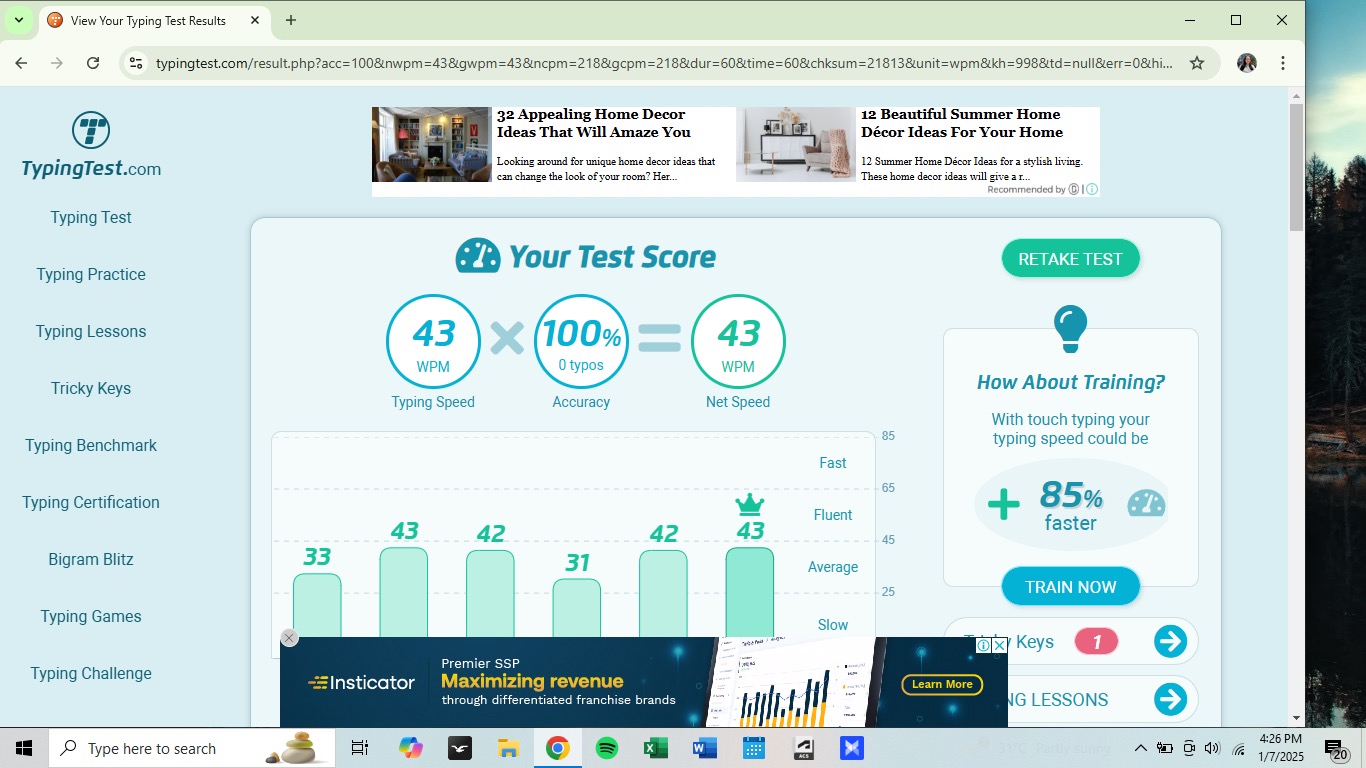This screenshot has height=768, width=1366.
Task: Open the Chrome browser profile avatar menu
Action: coord(1246,61)
